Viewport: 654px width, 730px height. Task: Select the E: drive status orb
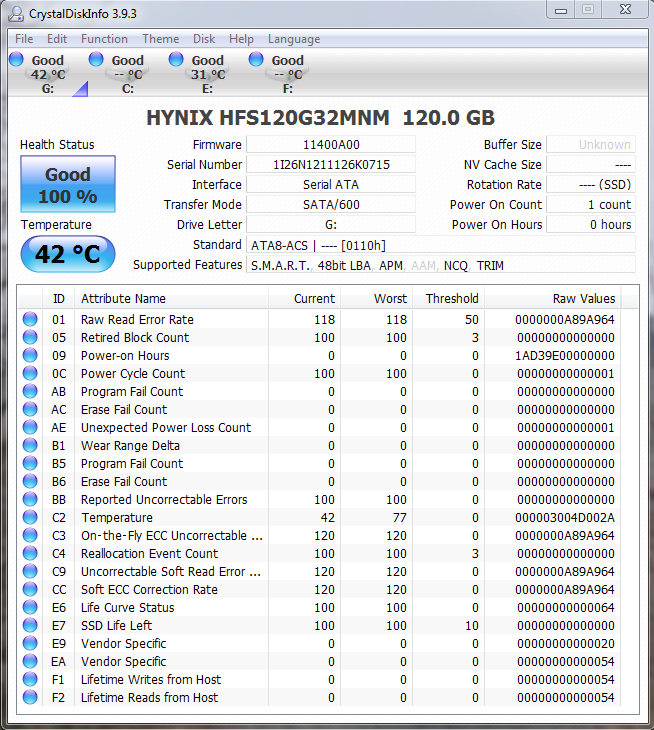click(176, 60)
